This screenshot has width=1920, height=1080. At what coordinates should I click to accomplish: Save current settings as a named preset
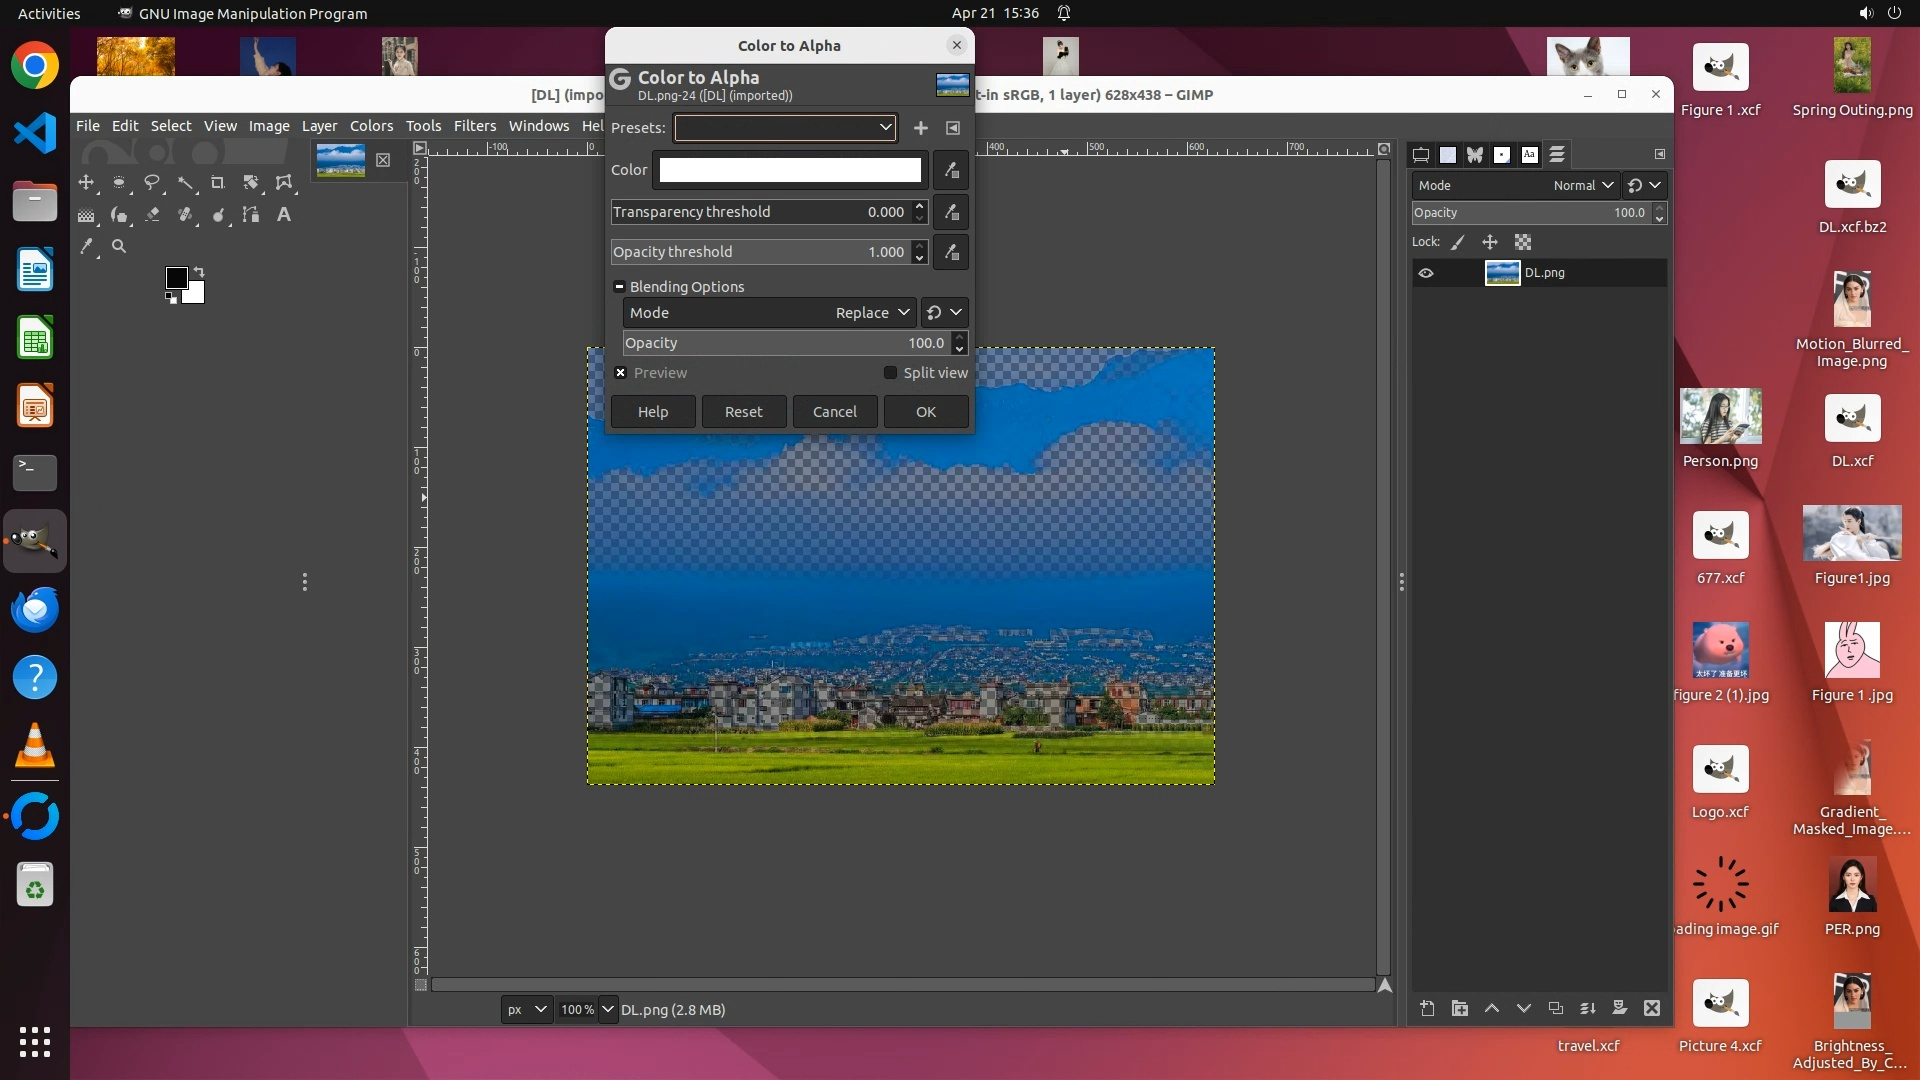(921, 128)
